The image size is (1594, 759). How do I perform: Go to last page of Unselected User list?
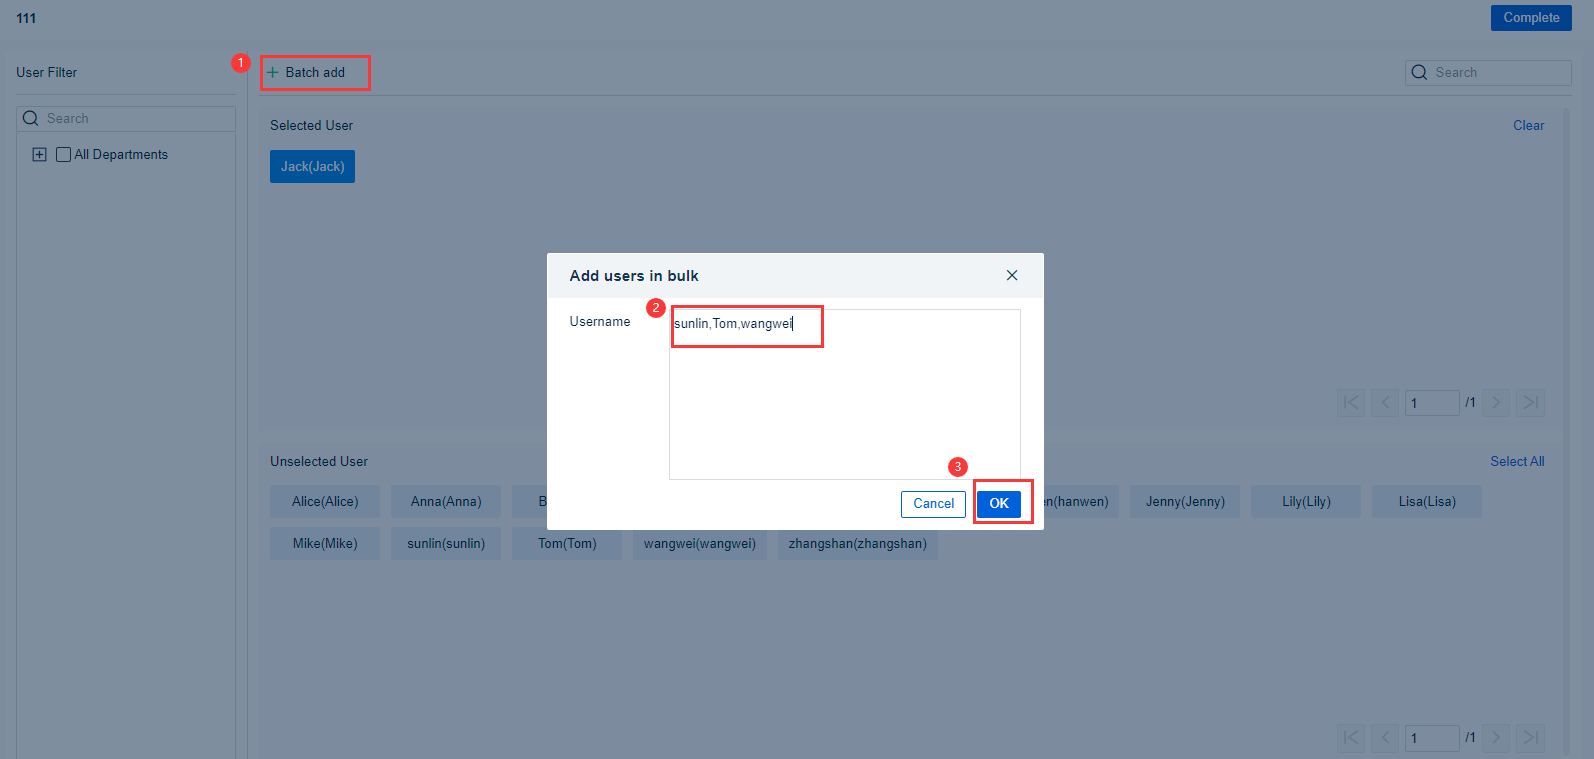(x=1530, y=738)
